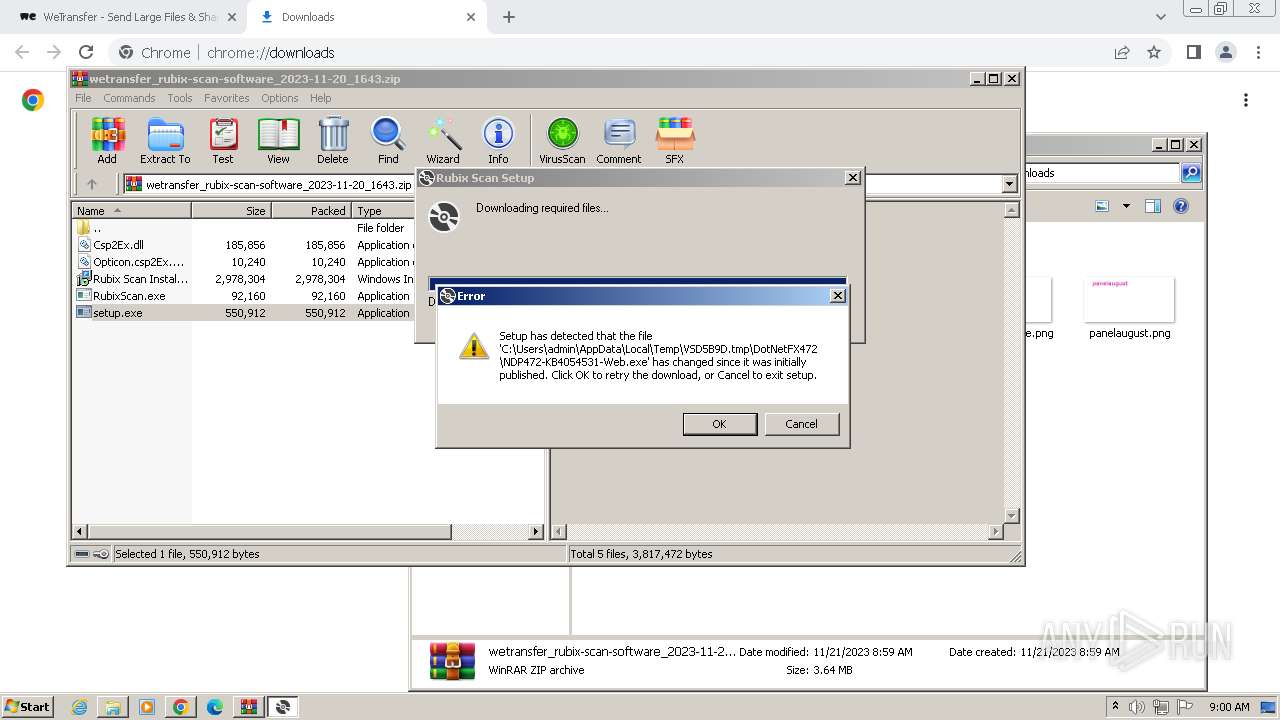Open Chrome tab search chevron

[1161, 17]
